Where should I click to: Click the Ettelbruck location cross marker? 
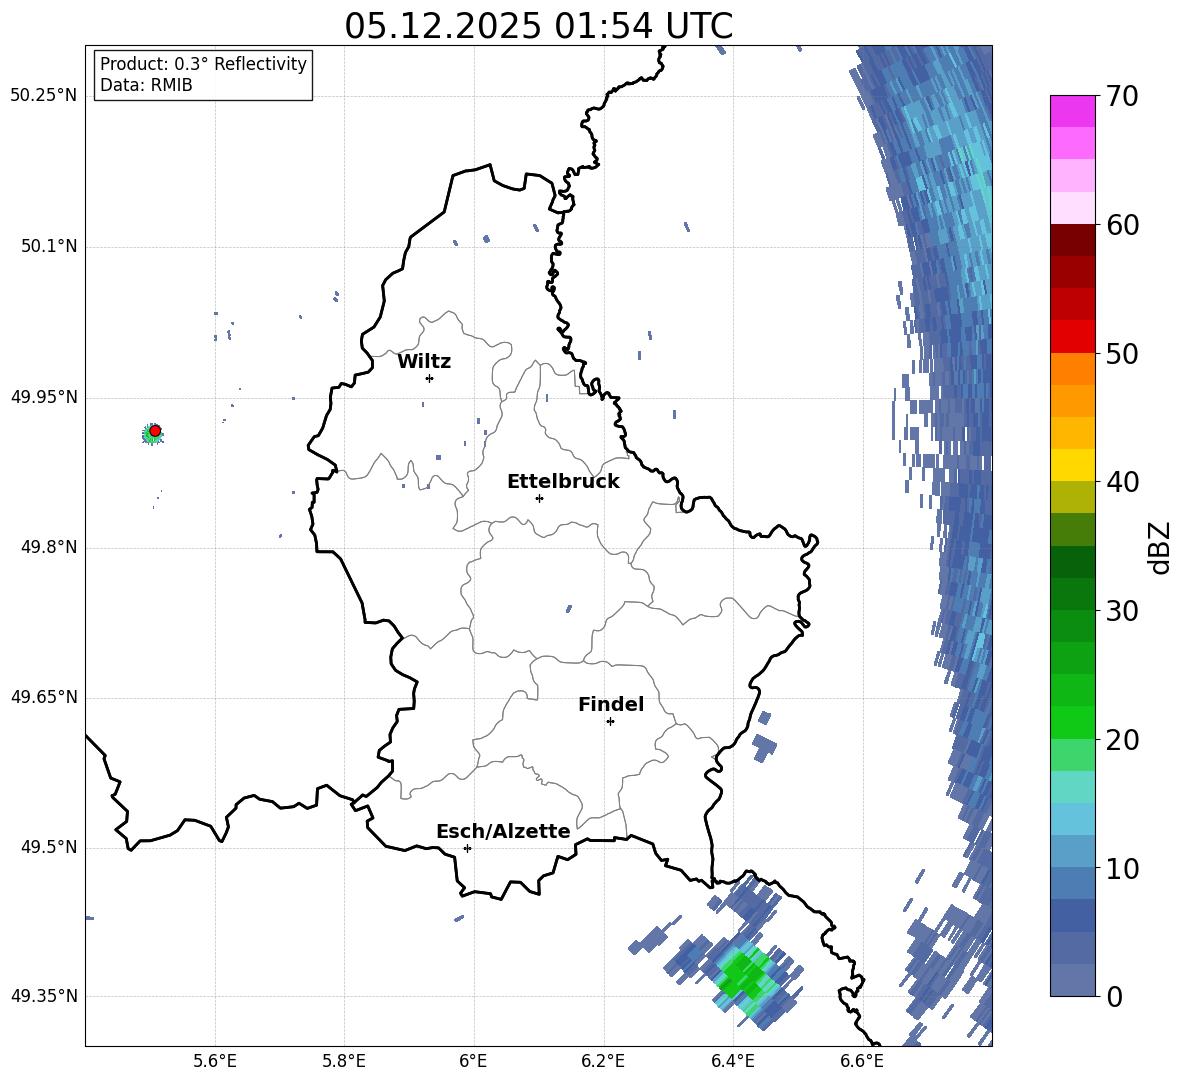(x=539, y=498)
